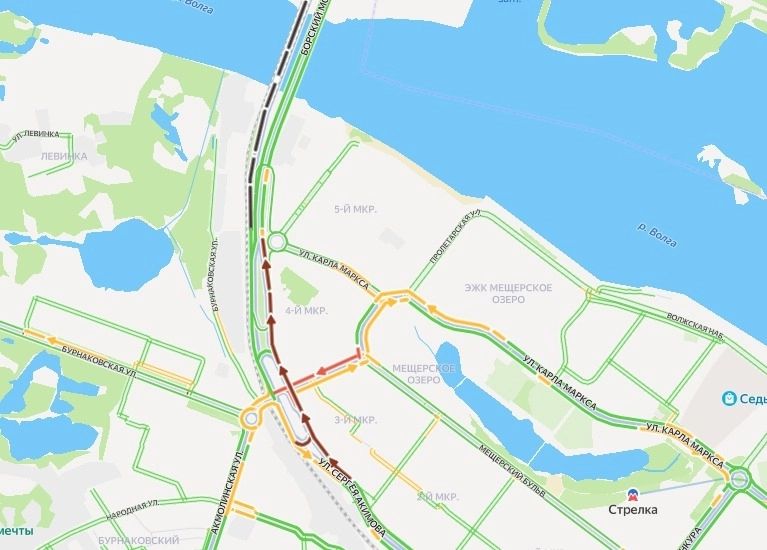Click the Волжская наб. street label
767x550 pixels.
pyautogui.click(x=695, y=325)
